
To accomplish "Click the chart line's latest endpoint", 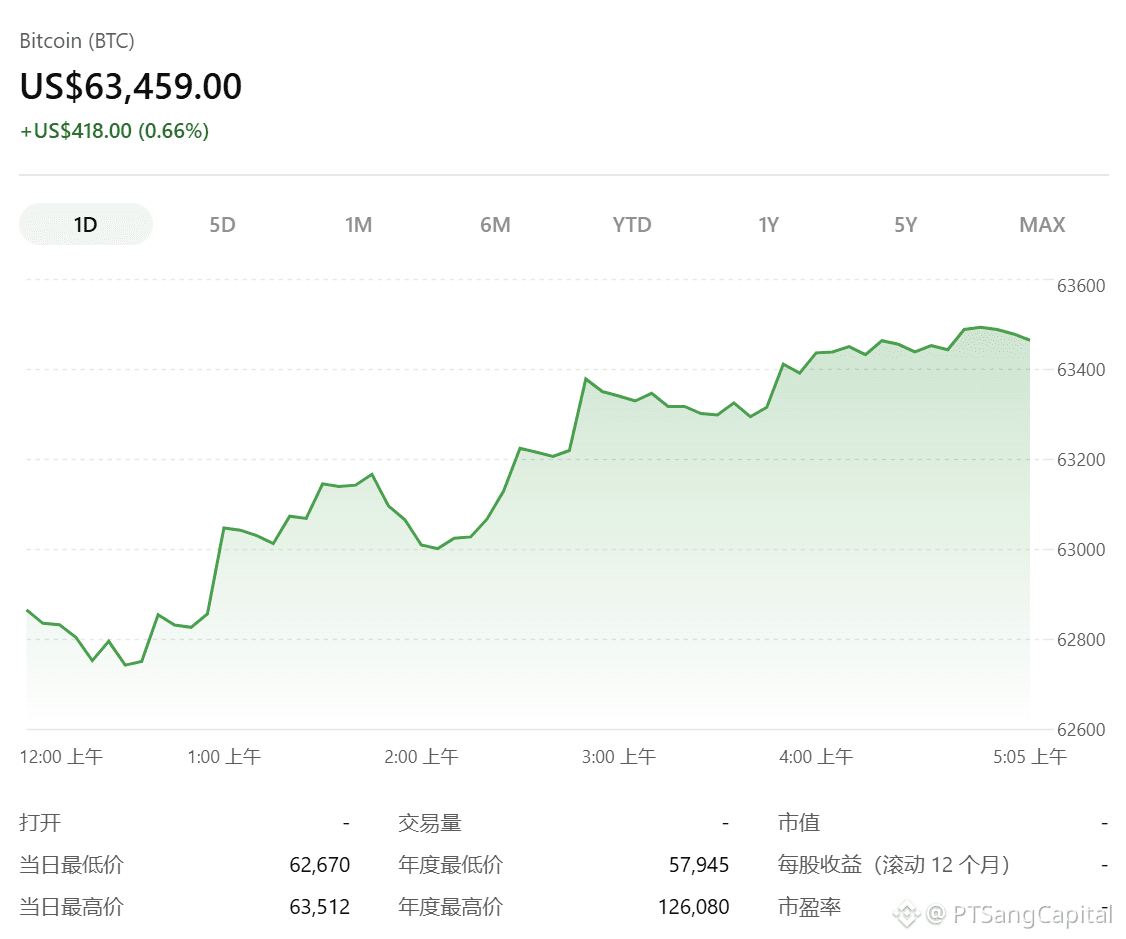I will pyautogui.click(x=1029, y=340).
